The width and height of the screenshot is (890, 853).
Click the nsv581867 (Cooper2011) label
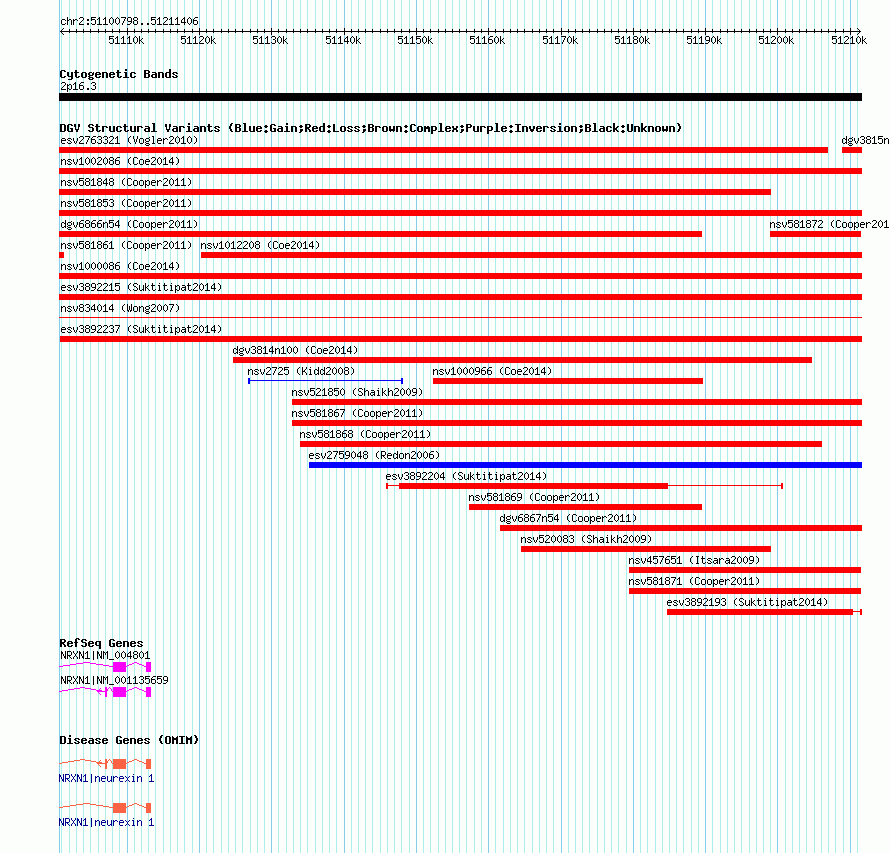pos(358,413)
